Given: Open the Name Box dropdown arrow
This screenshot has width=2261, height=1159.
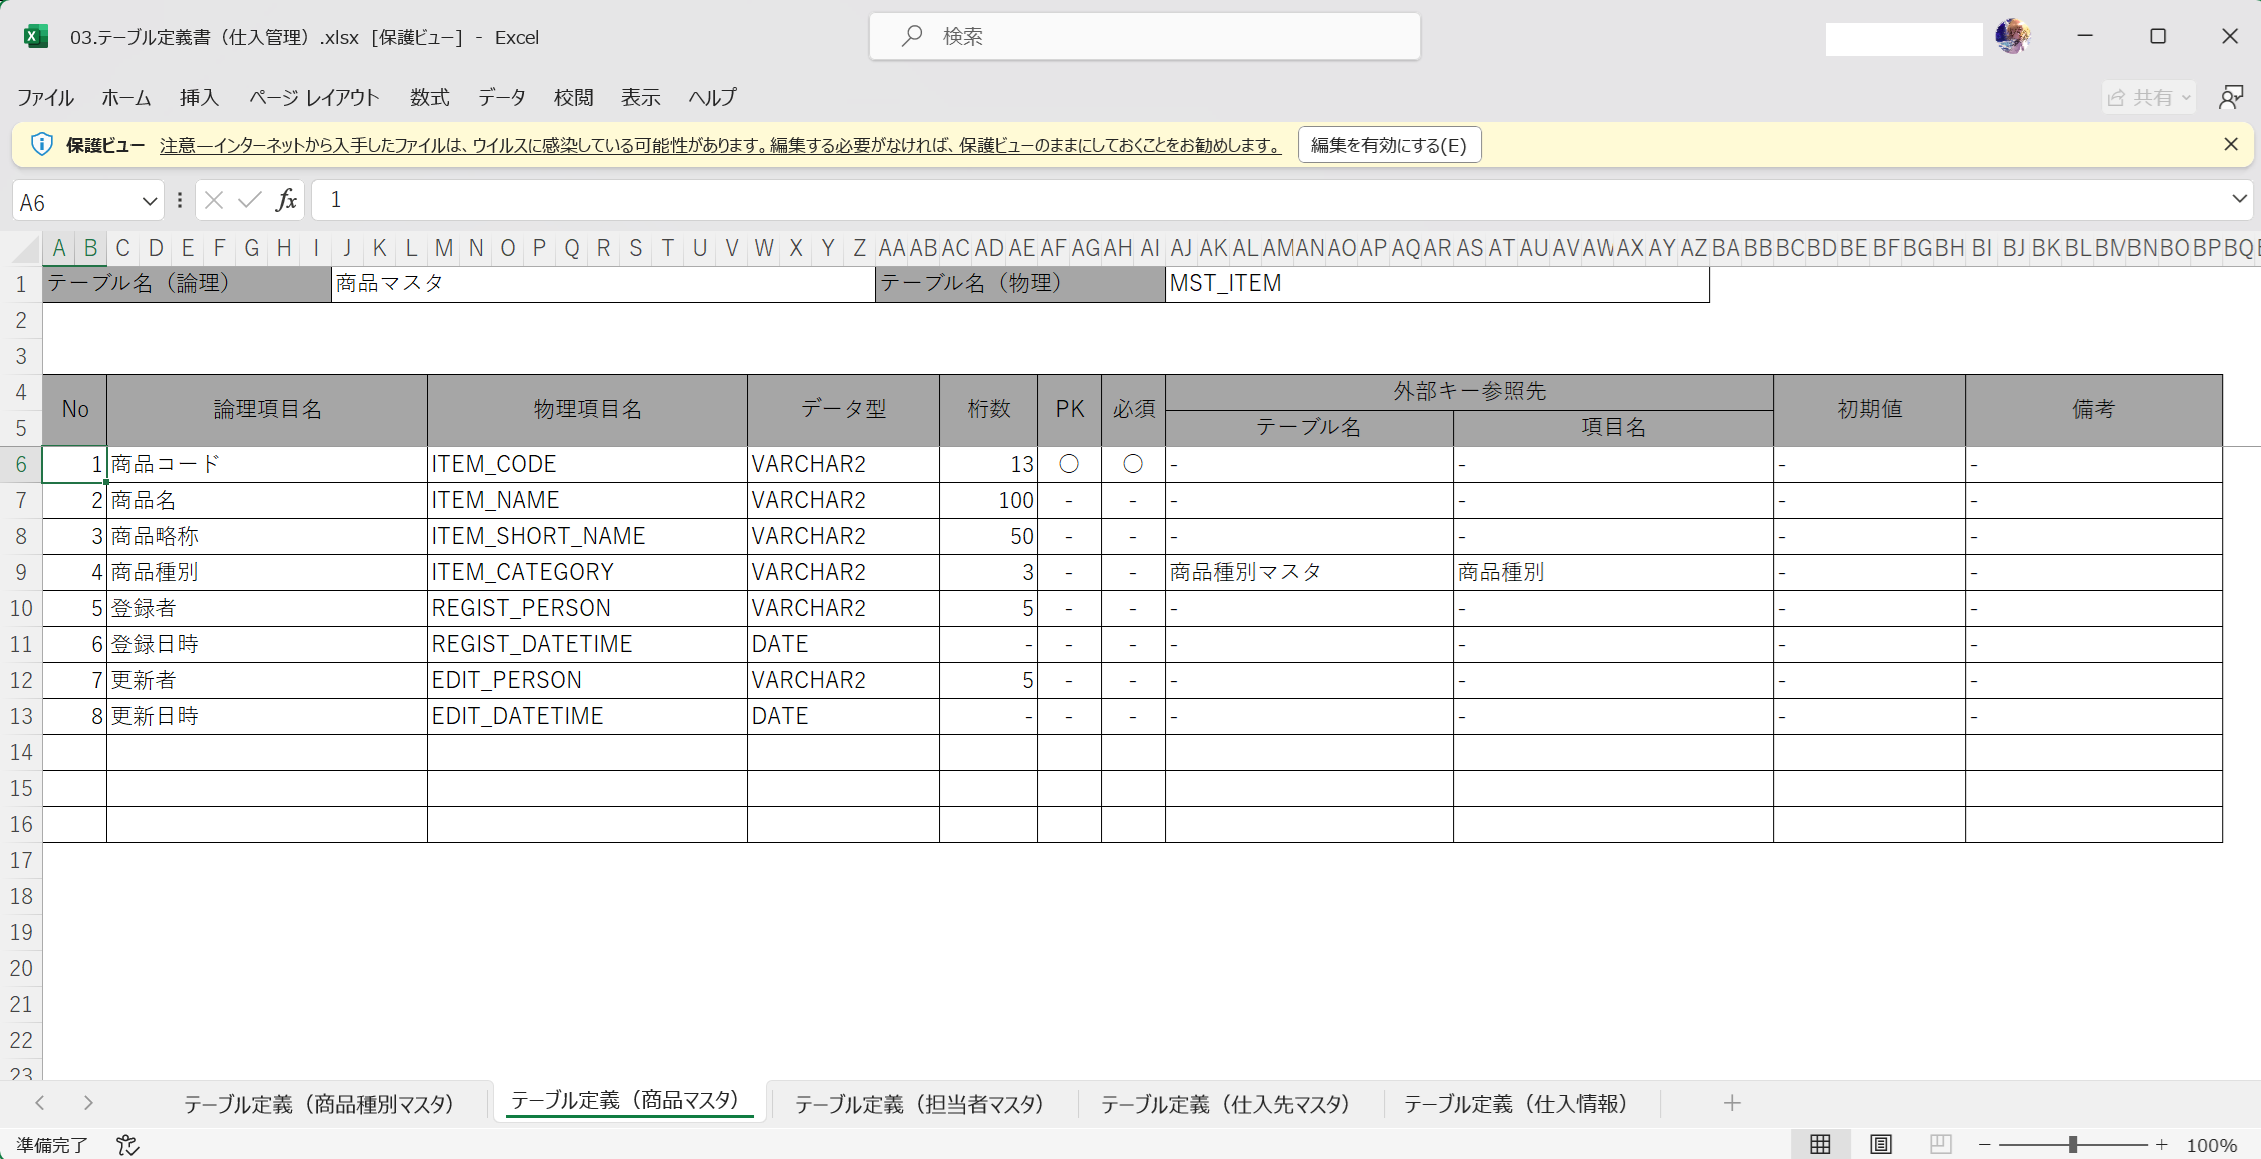Looking at the screenshot, I should point(150,201).
